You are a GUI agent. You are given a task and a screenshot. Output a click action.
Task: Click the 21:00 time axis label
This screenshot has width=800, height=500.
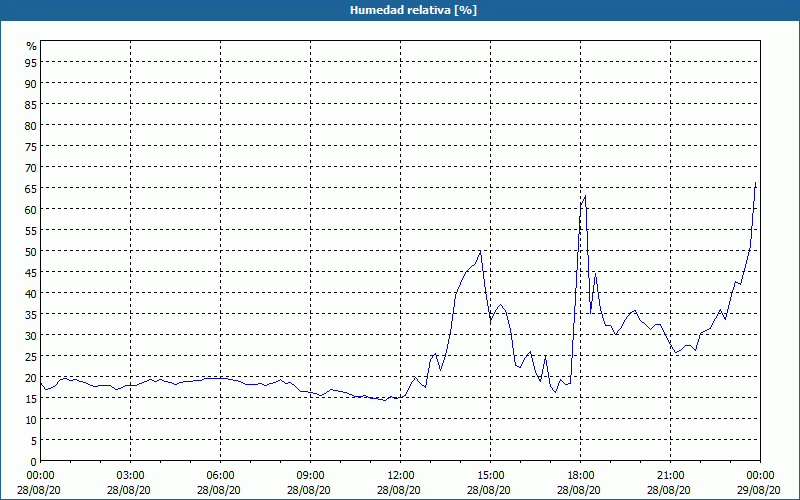click(670, 476)
